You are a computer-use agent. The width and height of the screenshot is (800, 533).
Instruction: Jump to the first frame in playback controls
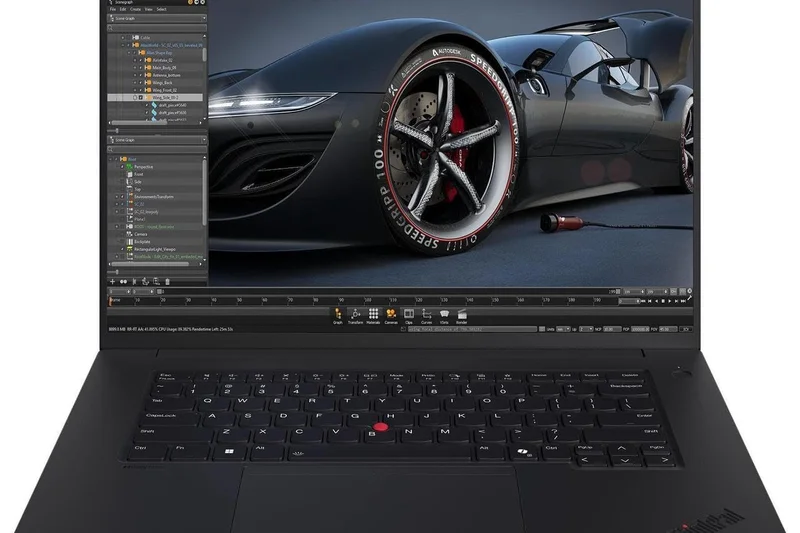[642, 301]
